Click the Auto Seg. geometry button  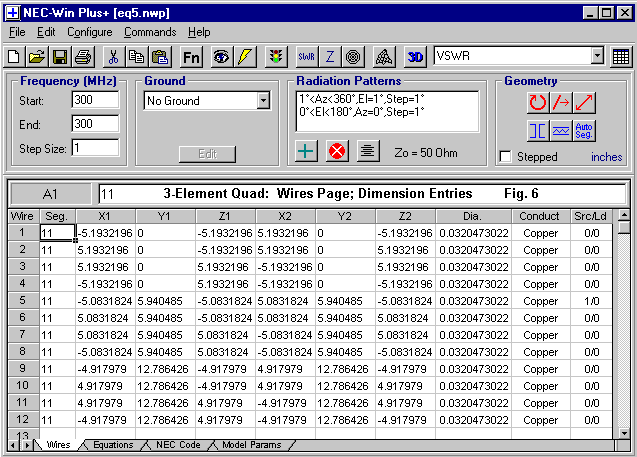(586, 130)
